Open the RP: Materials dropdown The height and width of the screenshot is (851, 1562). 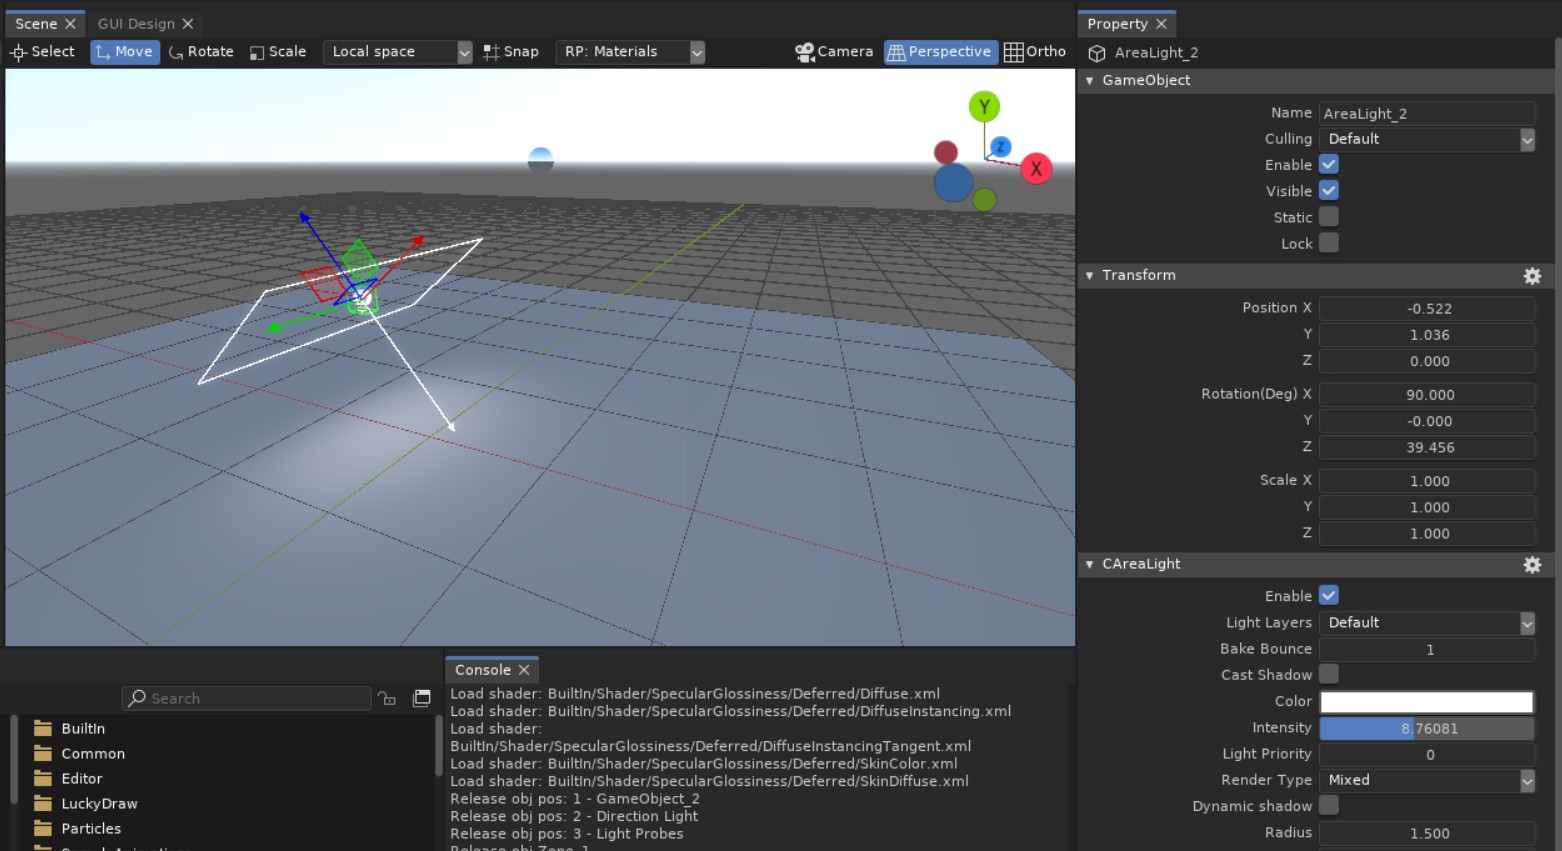630,52
